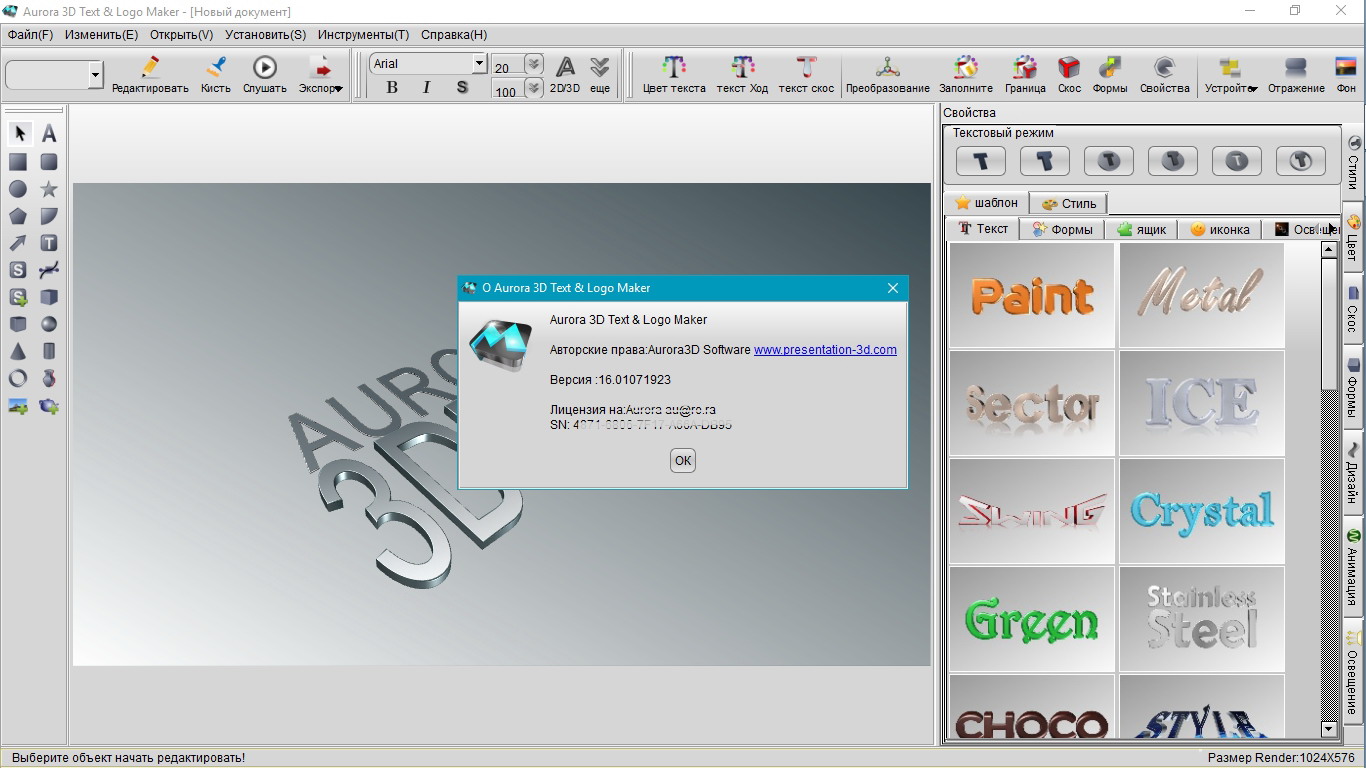The image size is (1366, 768).
Task: Click the import image tool icon
Action: 18,406
